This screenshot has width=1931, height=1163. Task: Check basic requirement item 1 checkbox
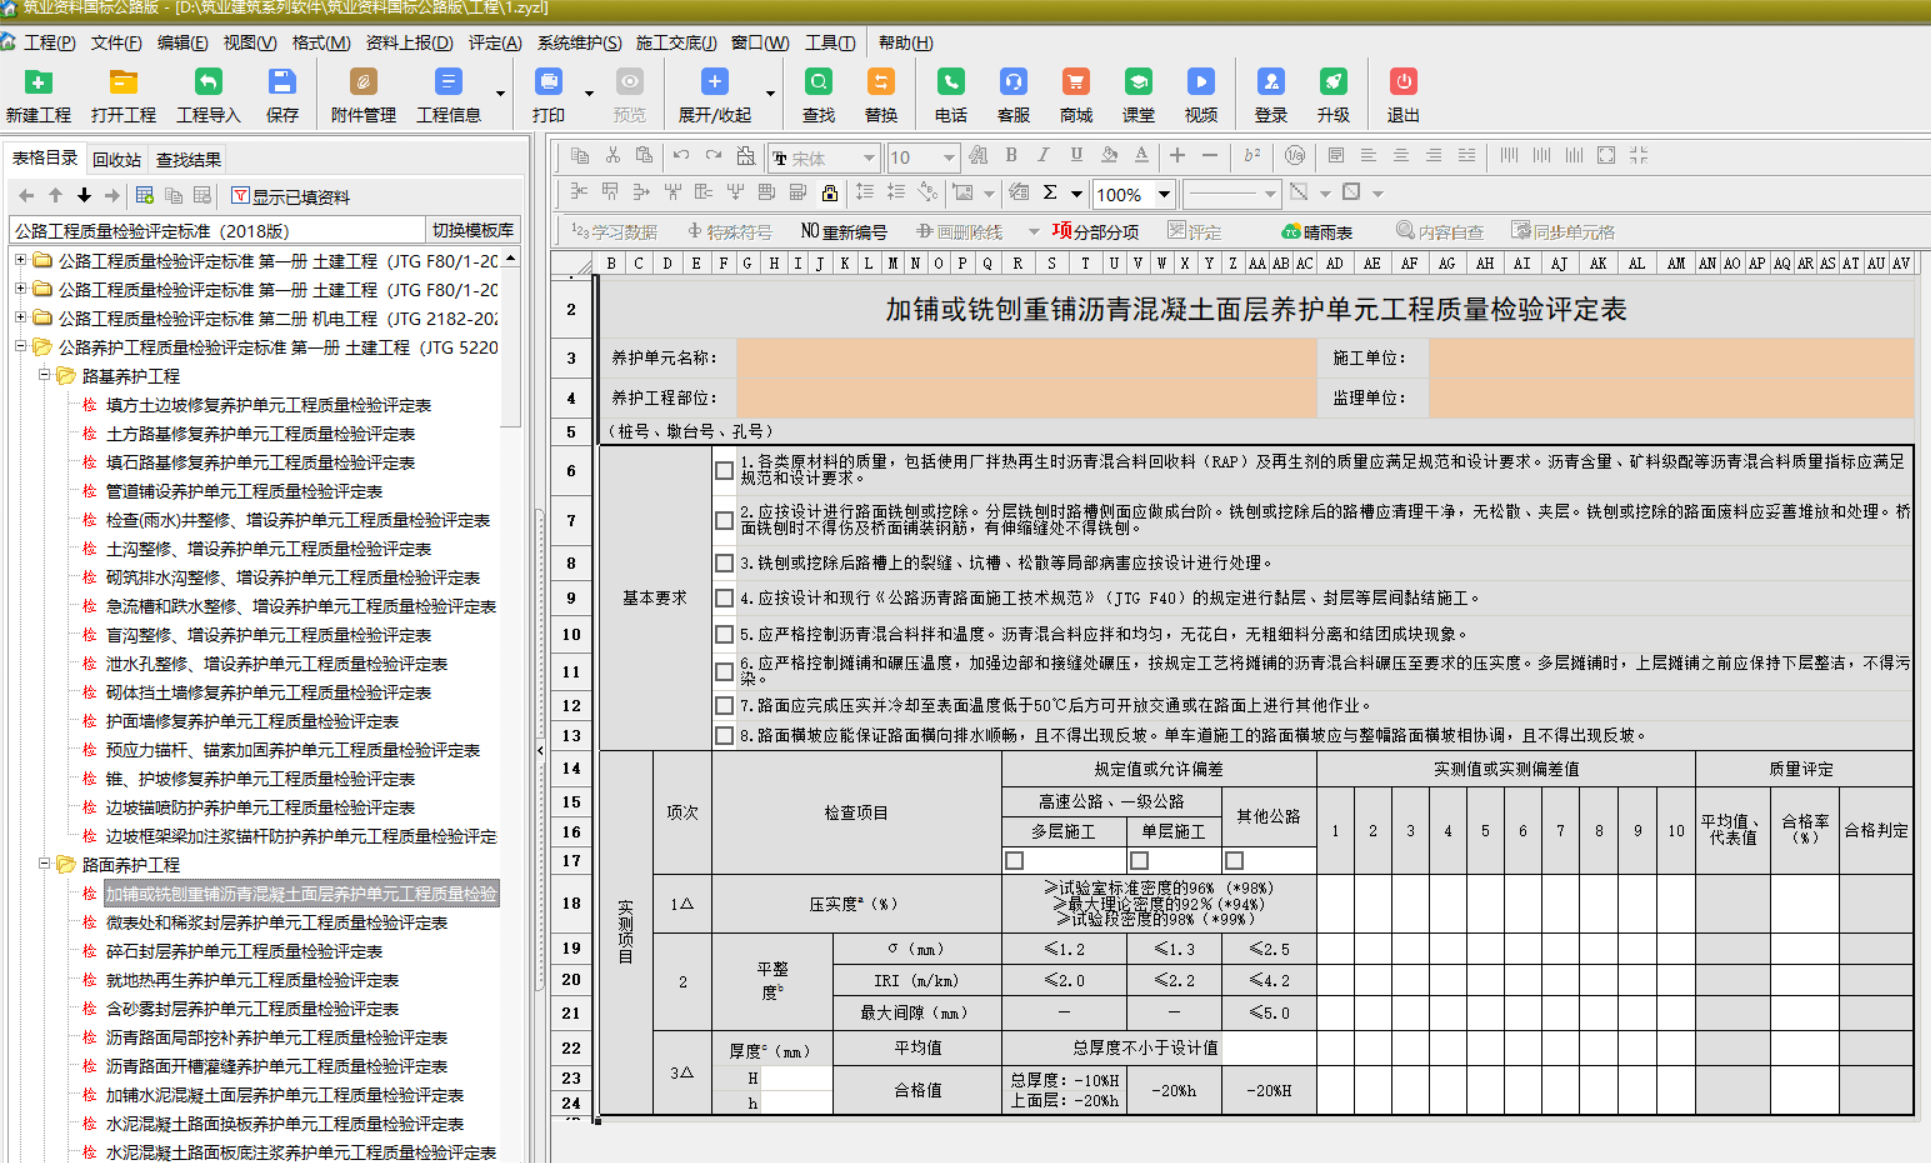click(x=725, y=470)
